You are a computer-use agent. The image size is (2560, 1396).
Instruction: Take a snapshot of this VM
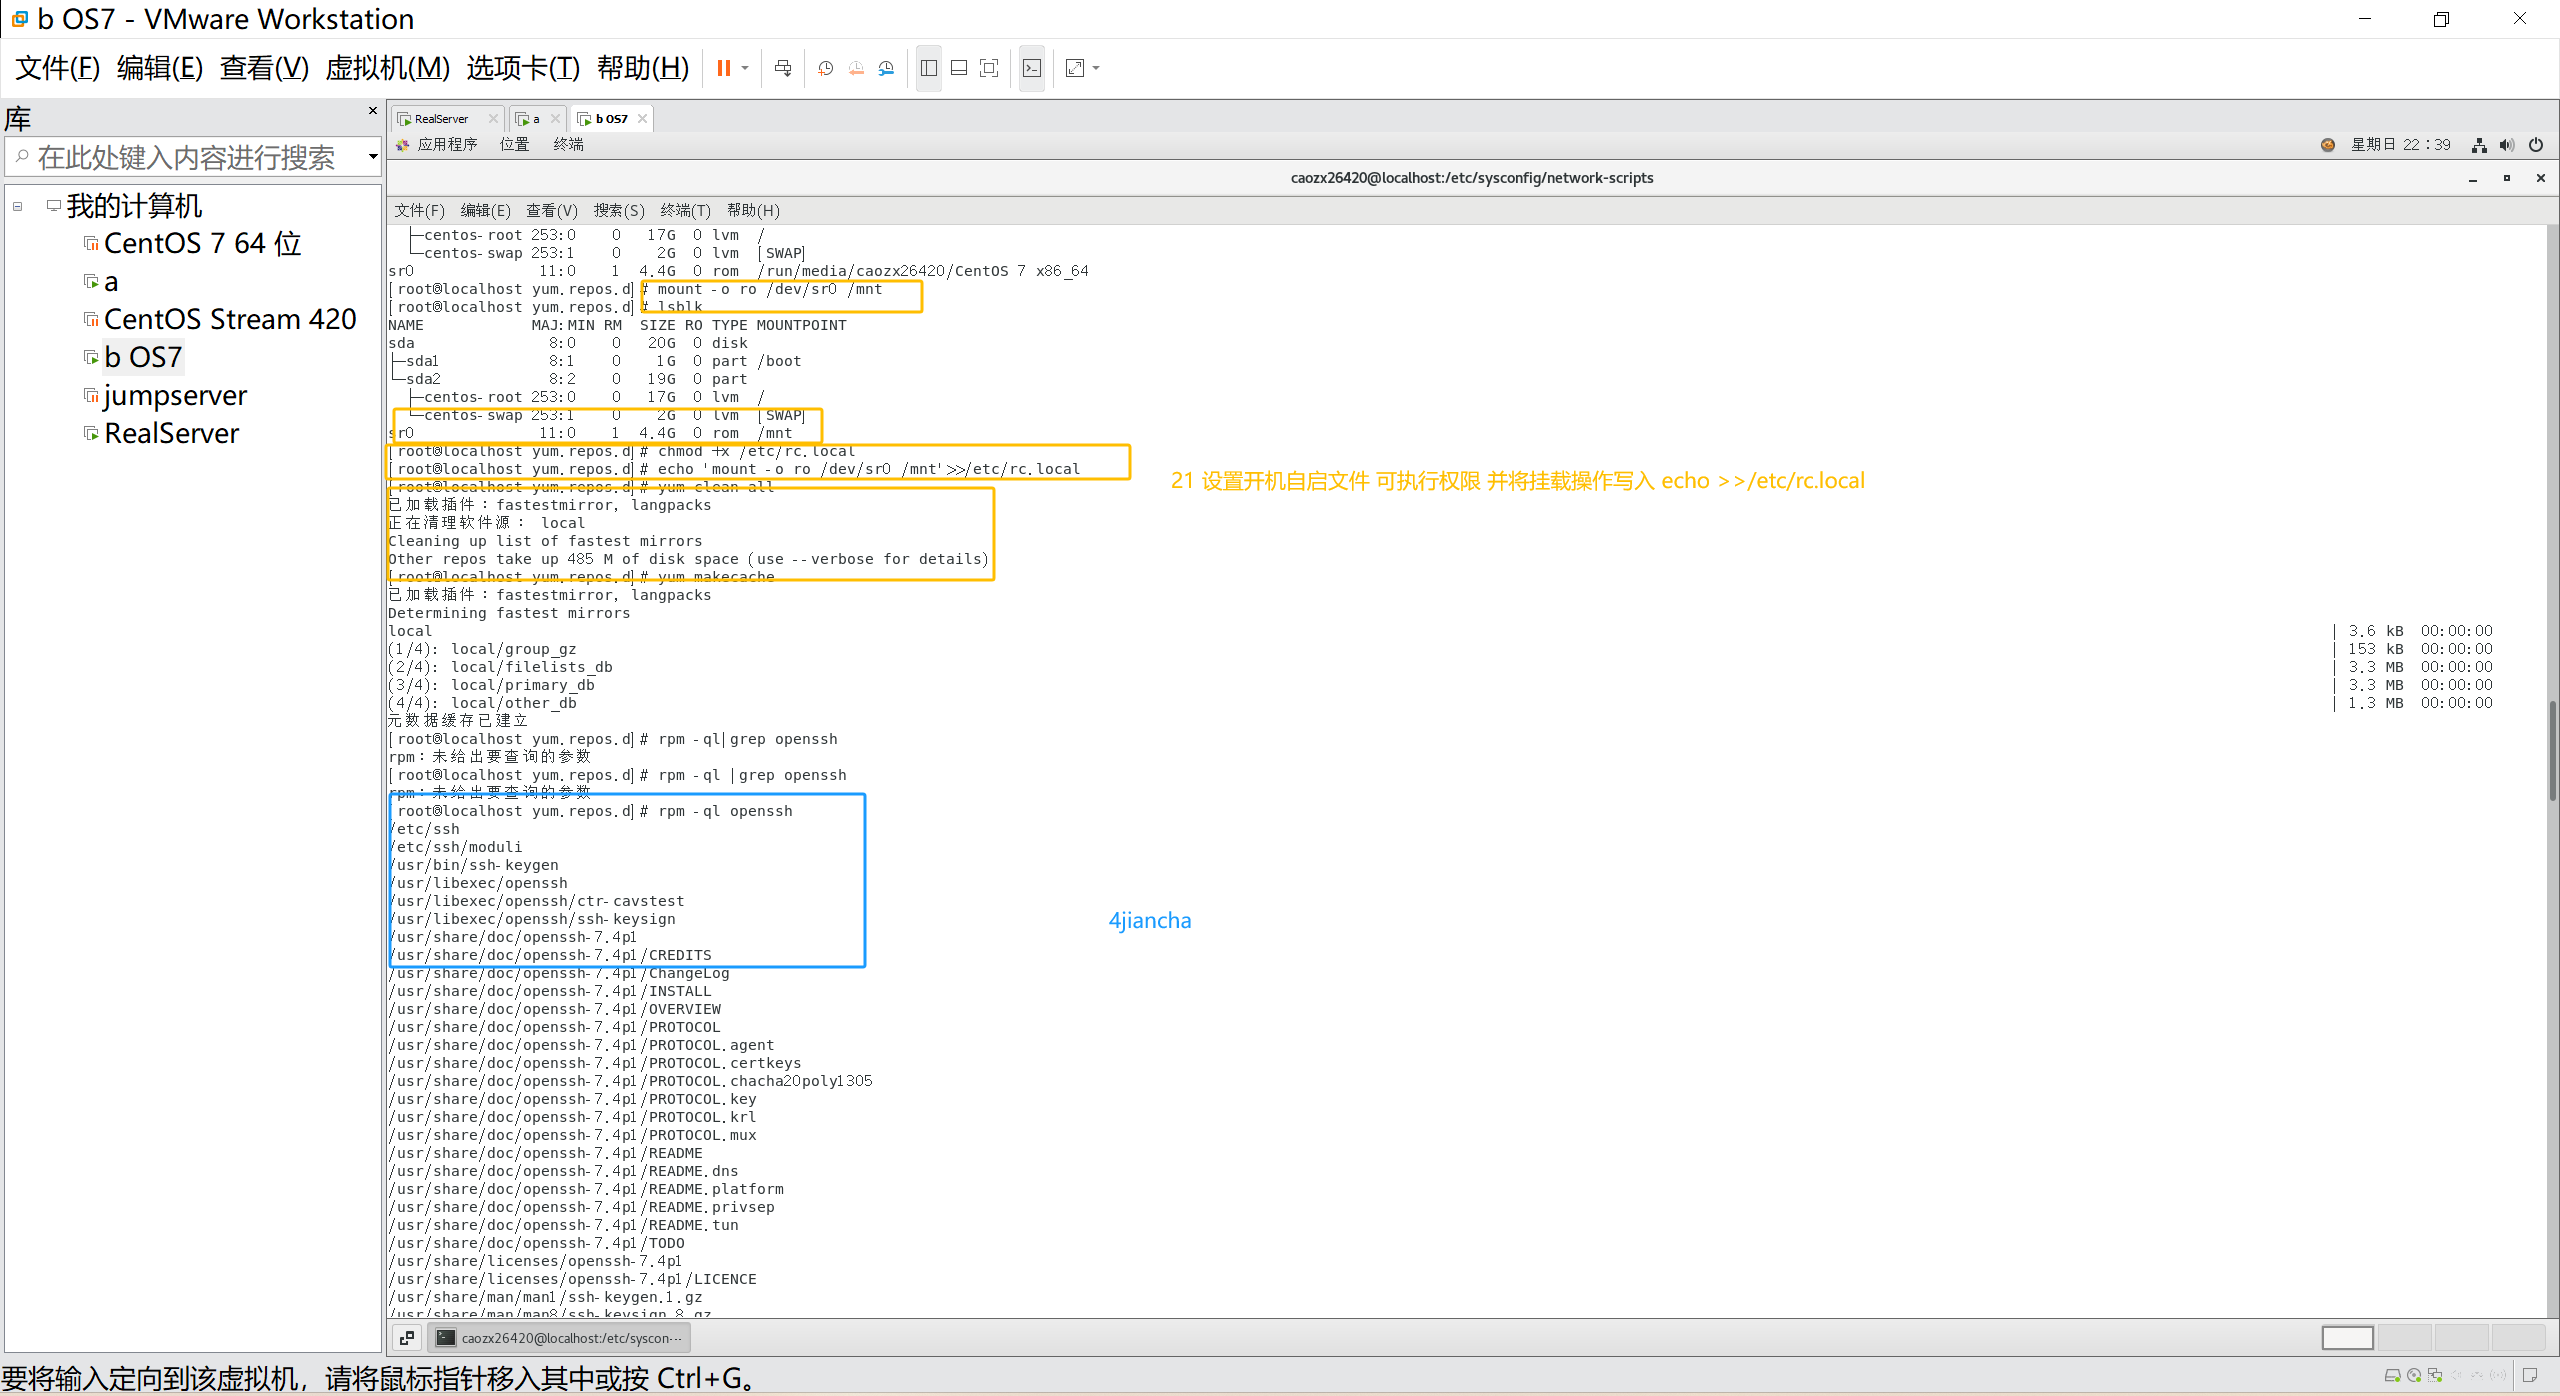click(x=825, y=68)
